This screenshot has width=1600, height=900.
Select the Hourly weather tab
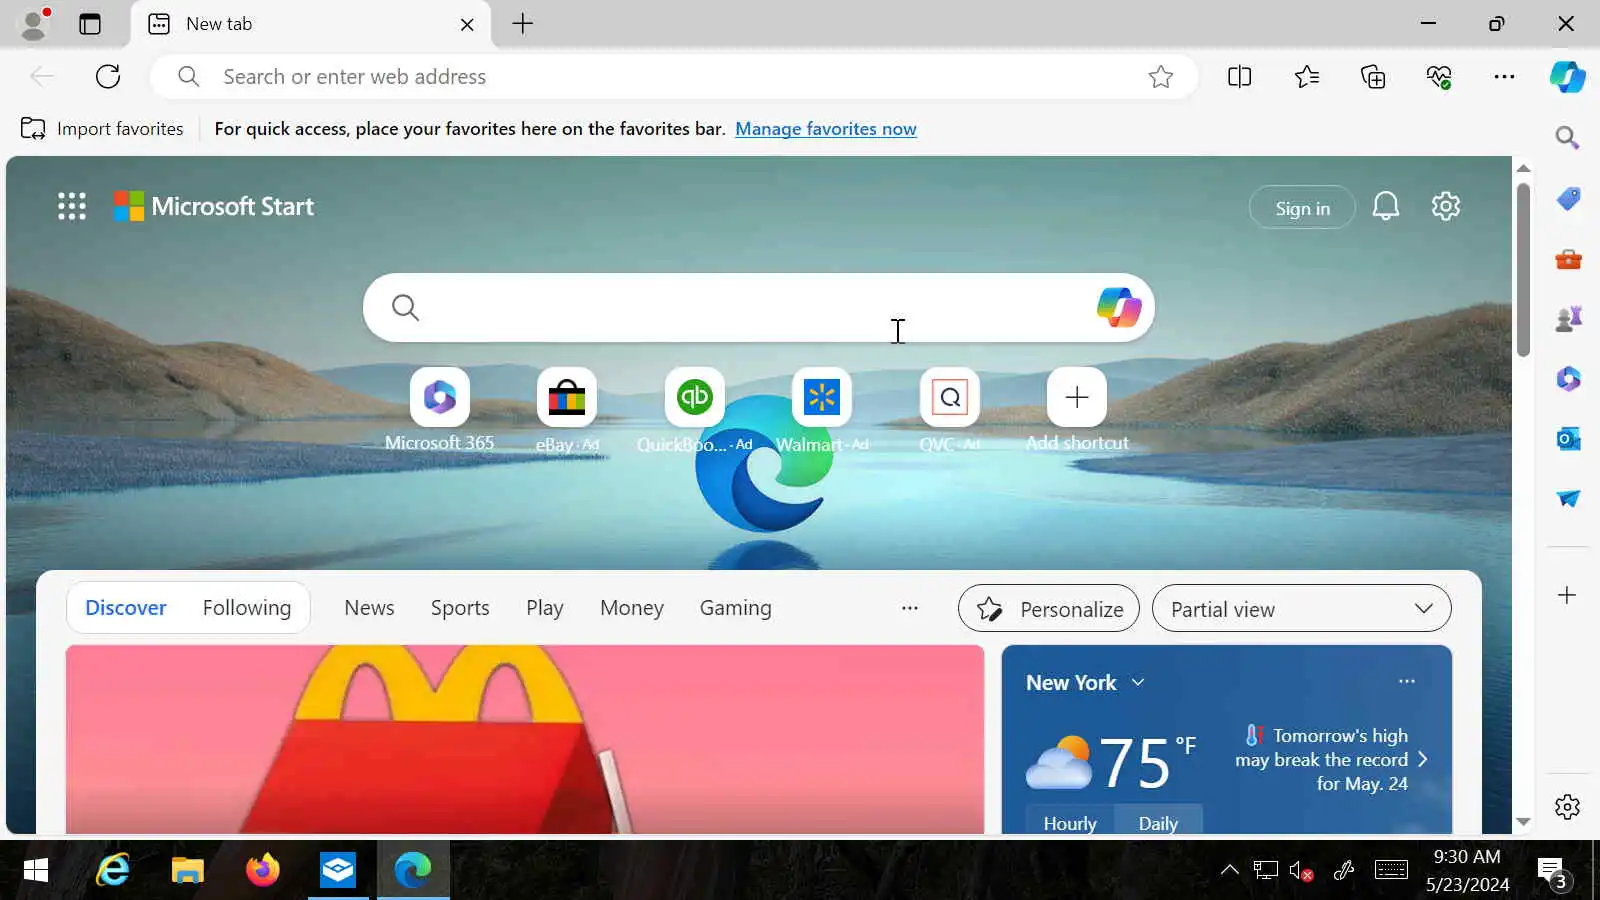pyautogui.click(x=1070, y=822)
